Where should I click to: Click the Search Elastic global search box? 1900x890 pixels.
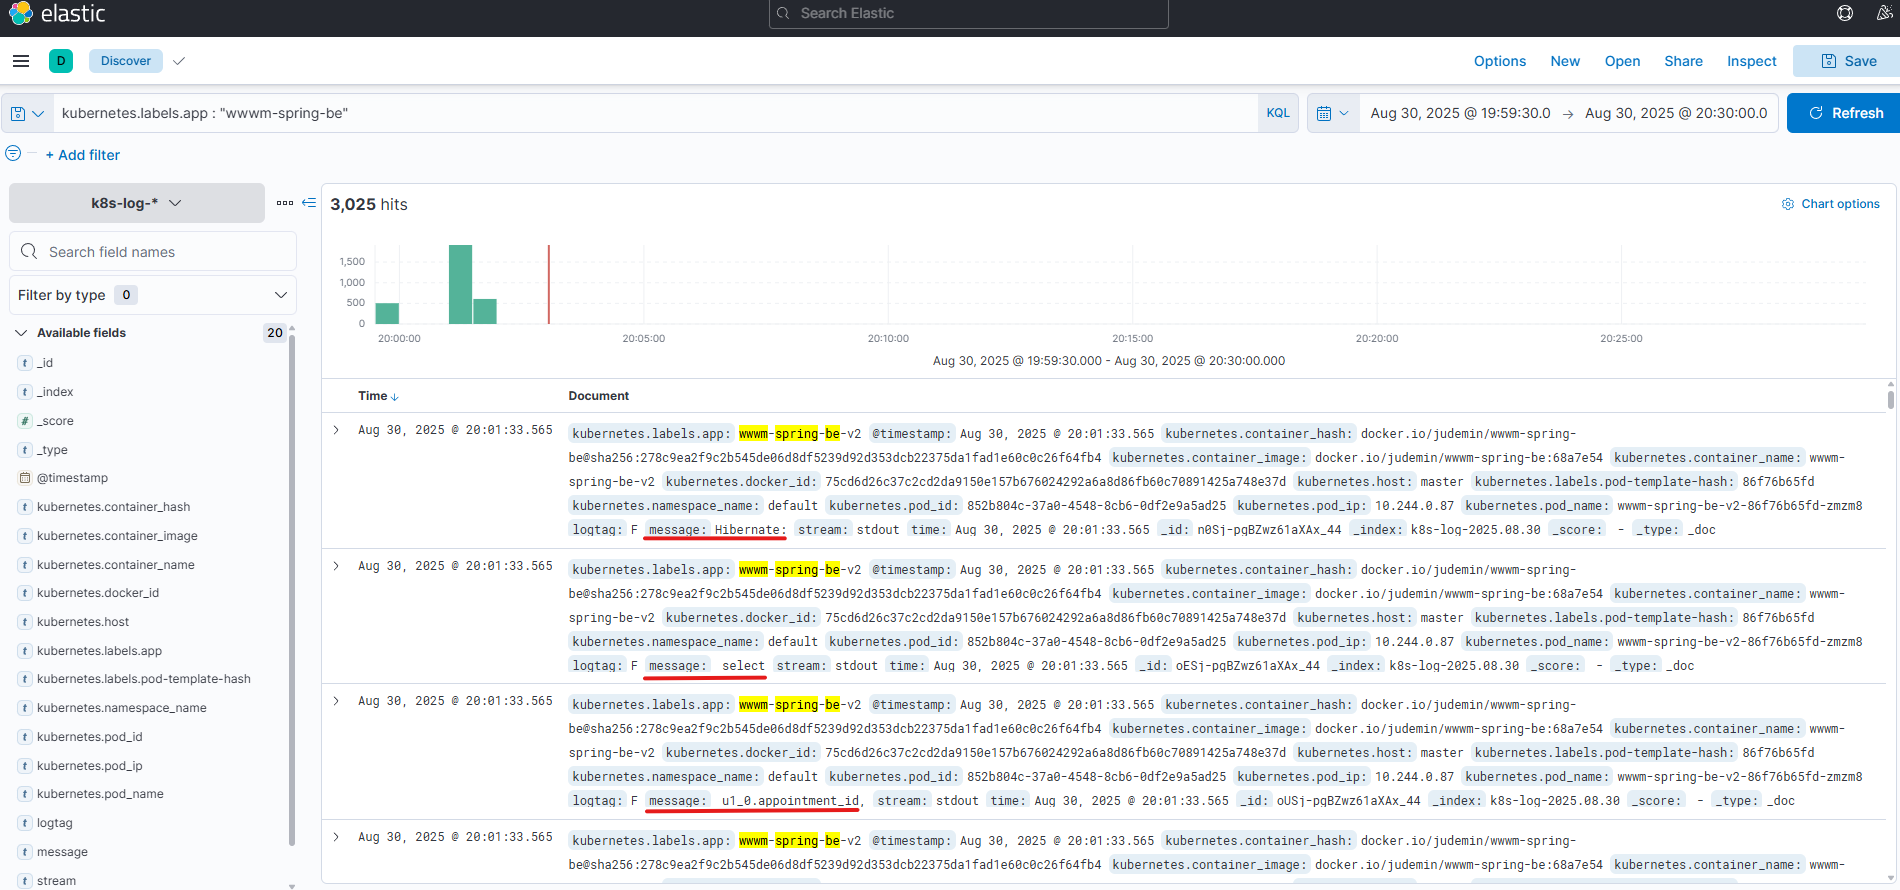coord(968,13)
